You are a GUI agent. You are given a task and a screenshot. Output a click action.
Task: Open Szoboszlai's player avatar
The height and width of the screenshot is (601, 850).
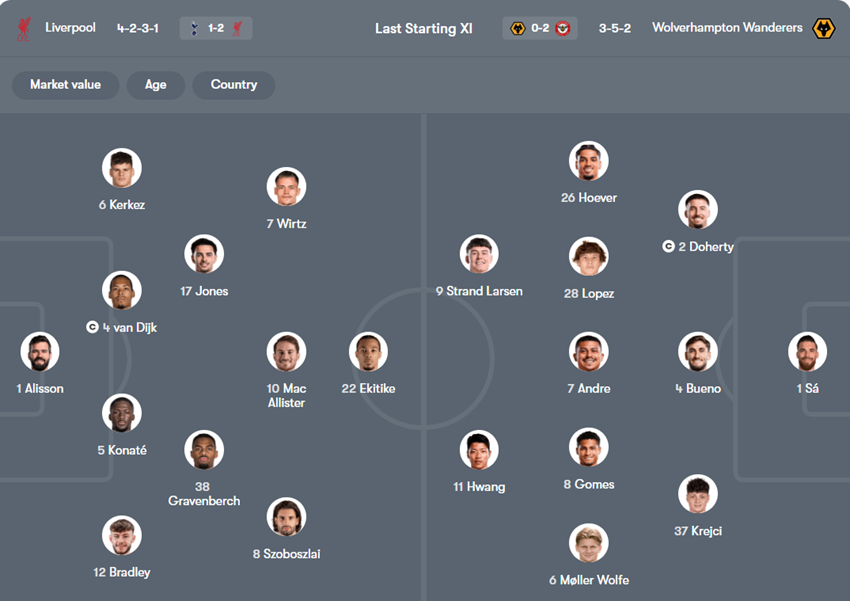point(286,517)
